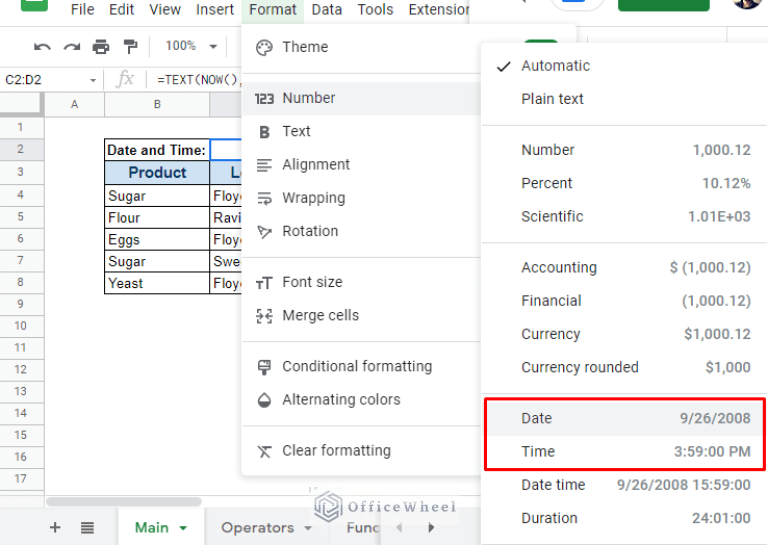Select the Paint format roller icon
The height and width of the screenshot is (545, 768).
pyautogui.click(x=130, y=47)
